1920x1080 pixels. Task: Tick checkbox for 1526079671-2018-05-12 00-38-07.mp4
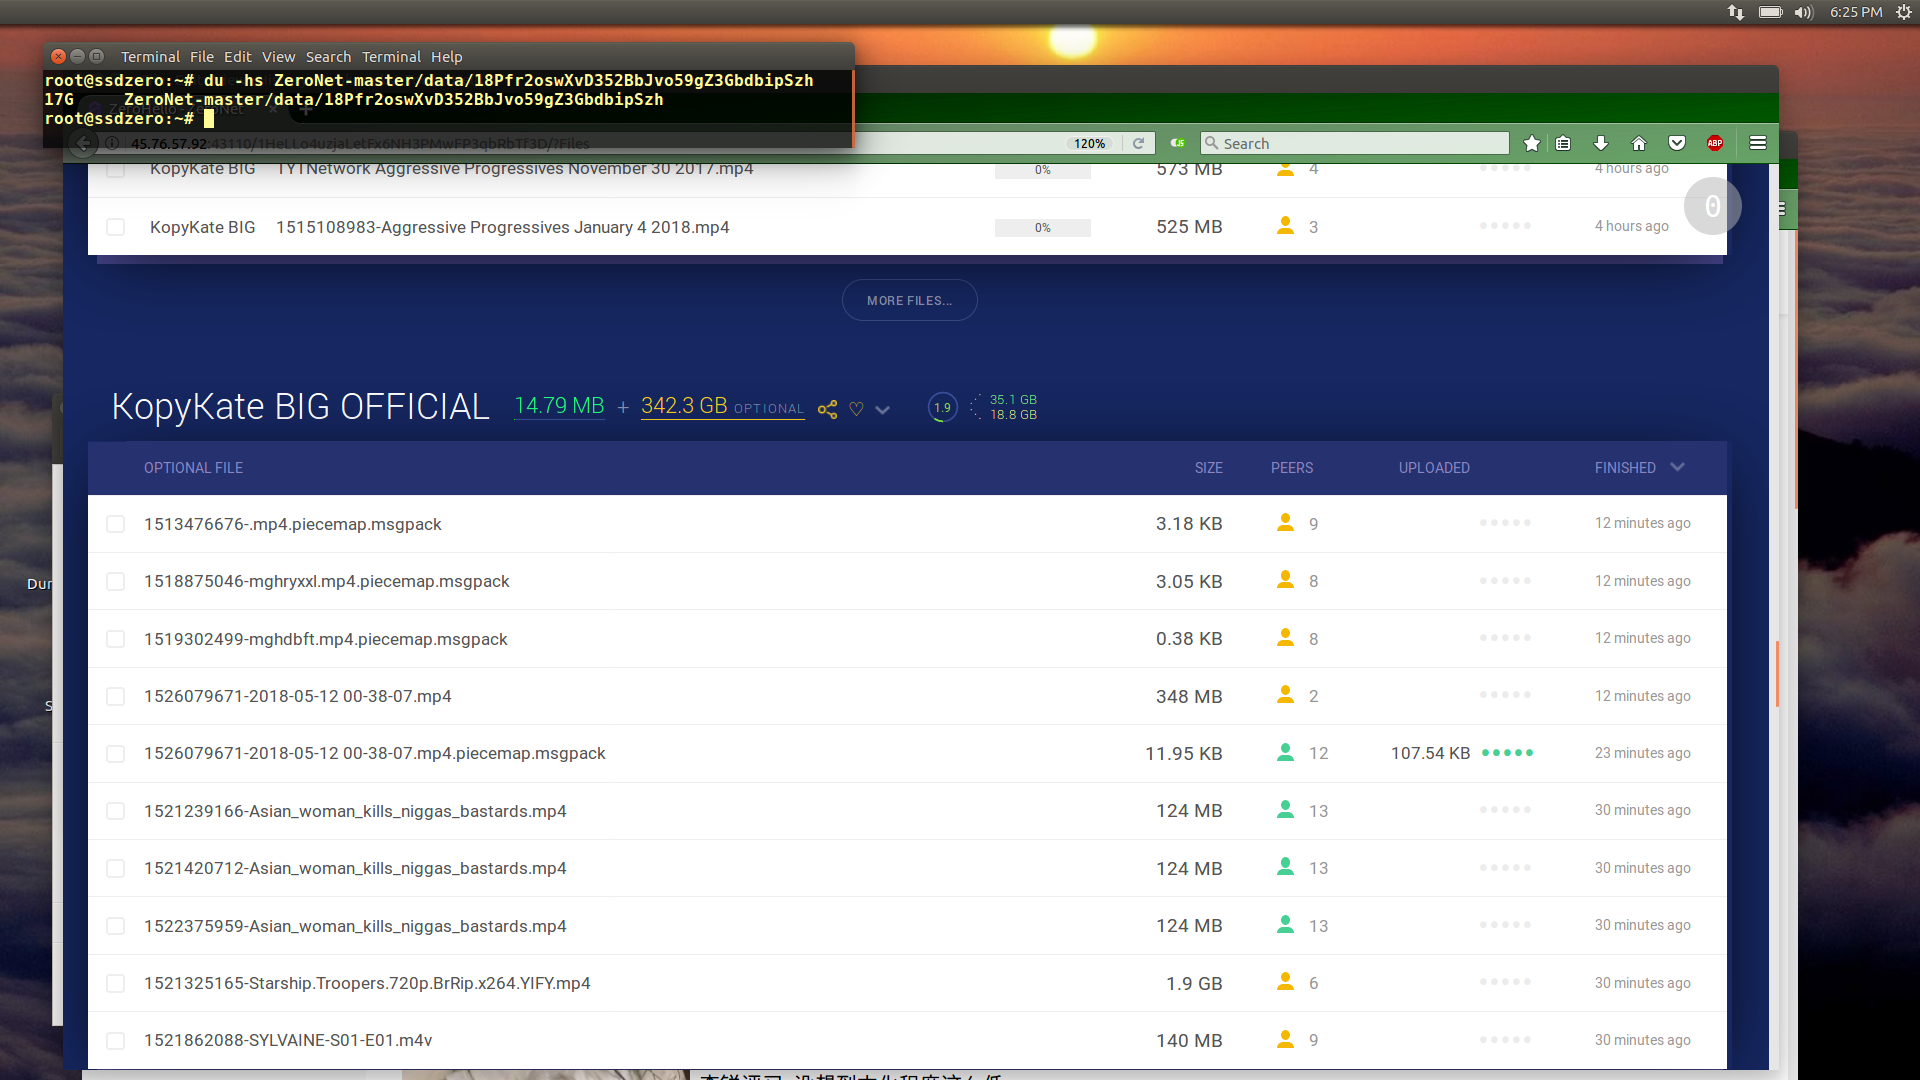click(116, 696)
